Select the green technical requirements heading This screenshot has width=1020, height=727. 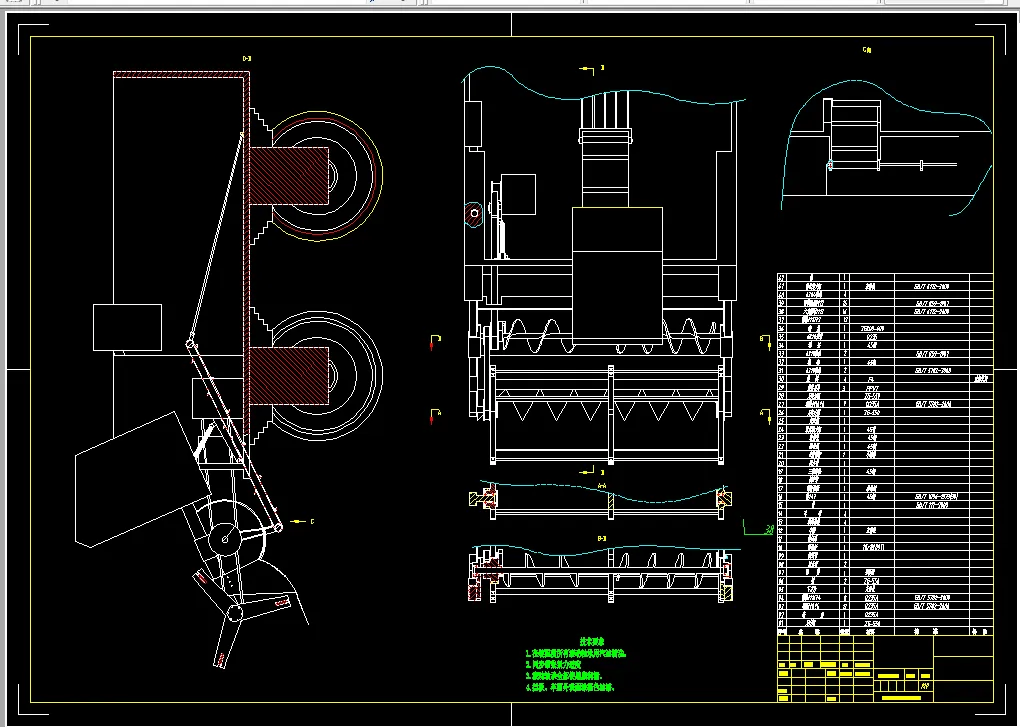pos(593,642)
